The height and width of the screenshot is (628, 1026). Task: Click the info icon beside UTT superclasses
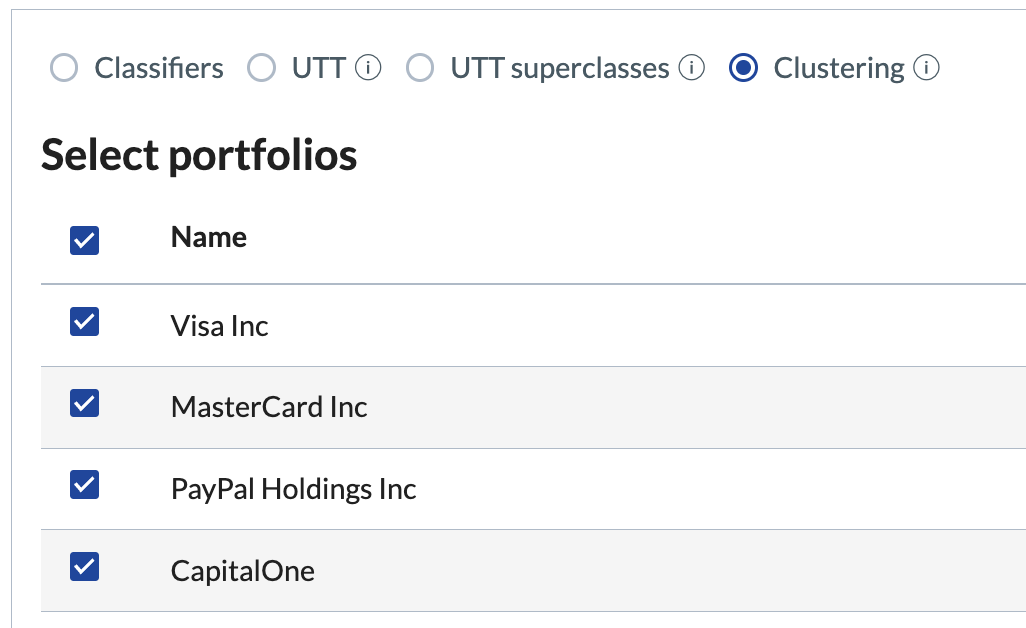[691, 67]
